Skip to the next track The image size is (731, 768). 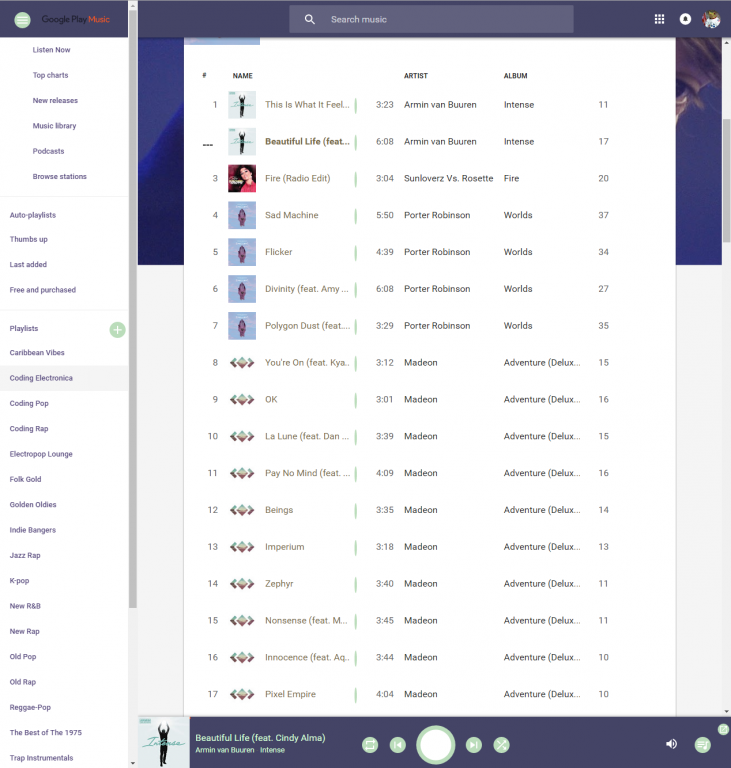pos(473,745)
